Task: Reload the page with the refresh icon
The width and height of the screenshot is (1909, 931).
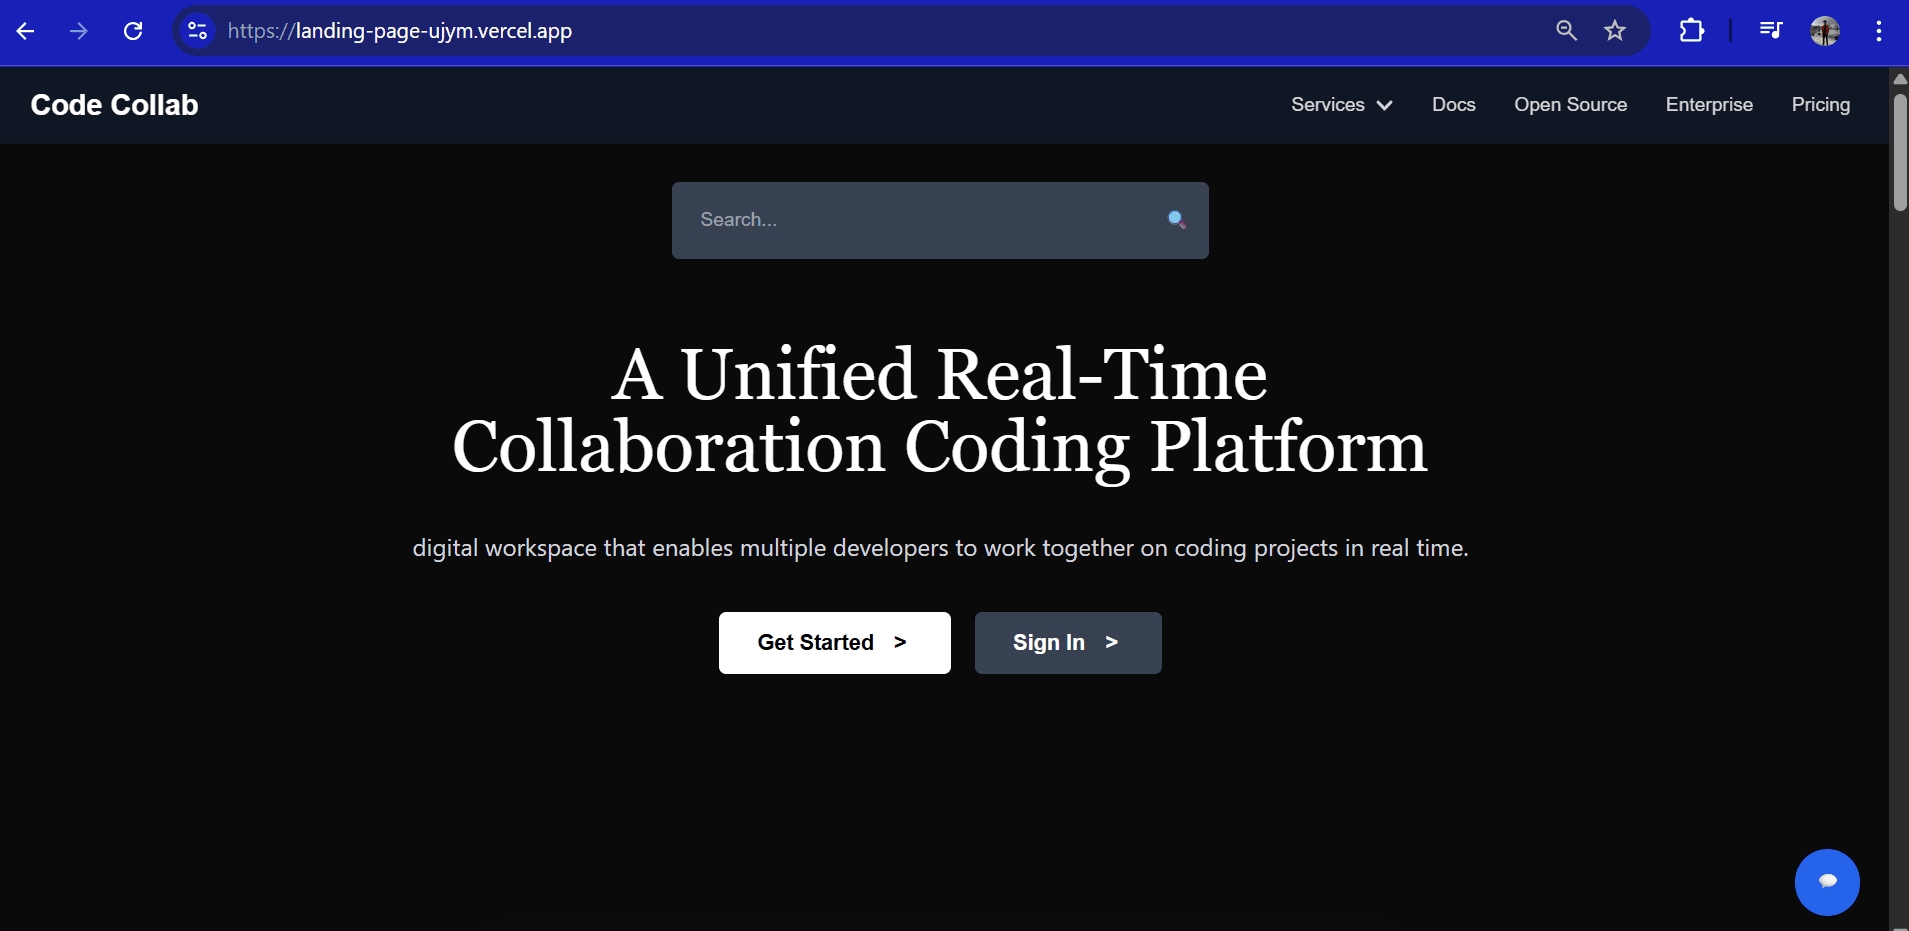Action: coord(133,31)
